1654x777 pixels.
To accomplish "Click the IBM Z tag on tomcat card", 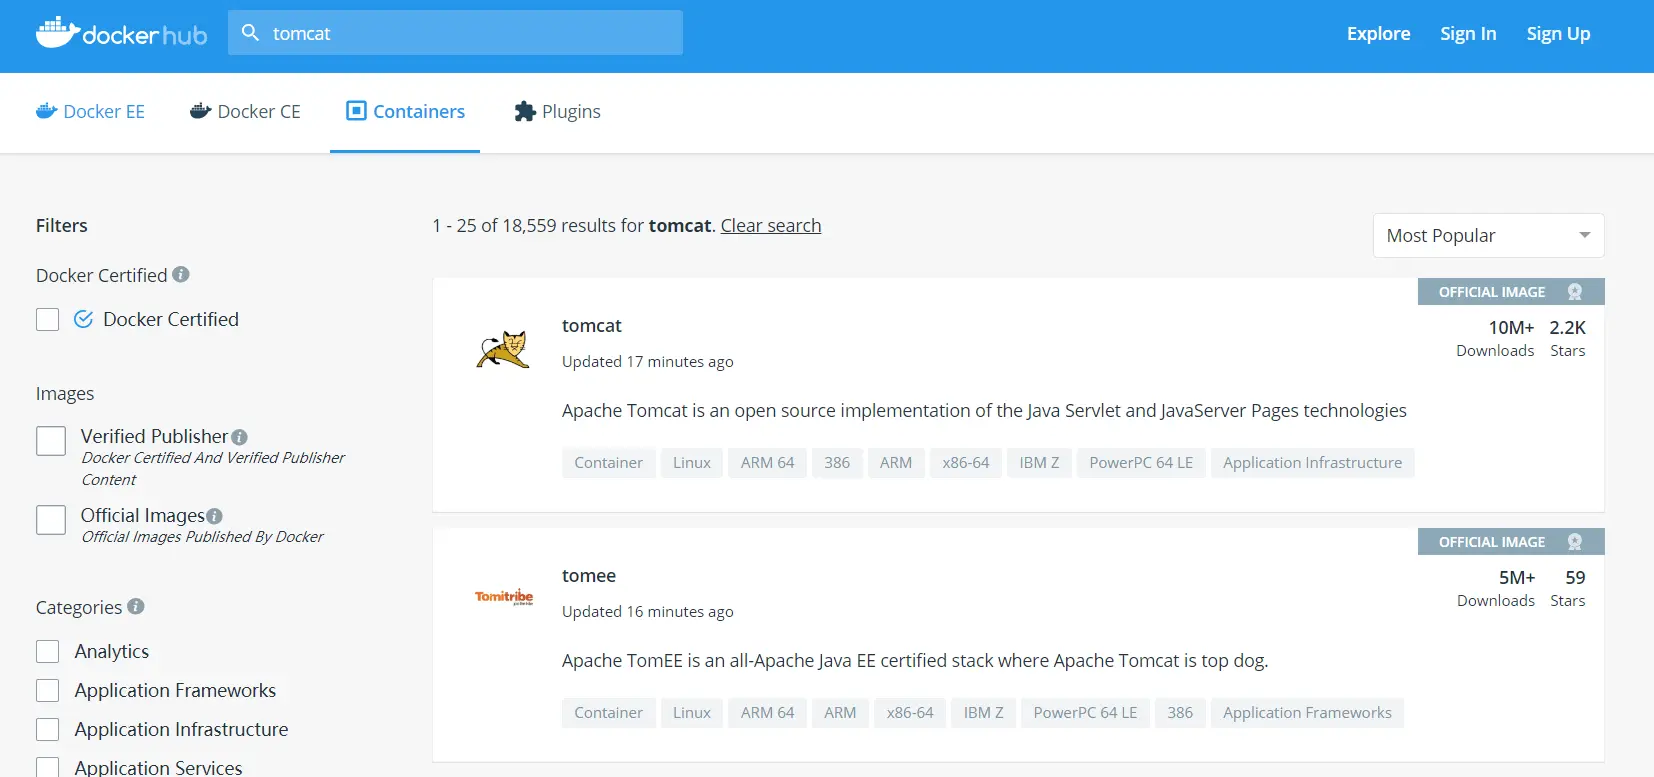I will pyautogui.click(x=1039, y=463).
